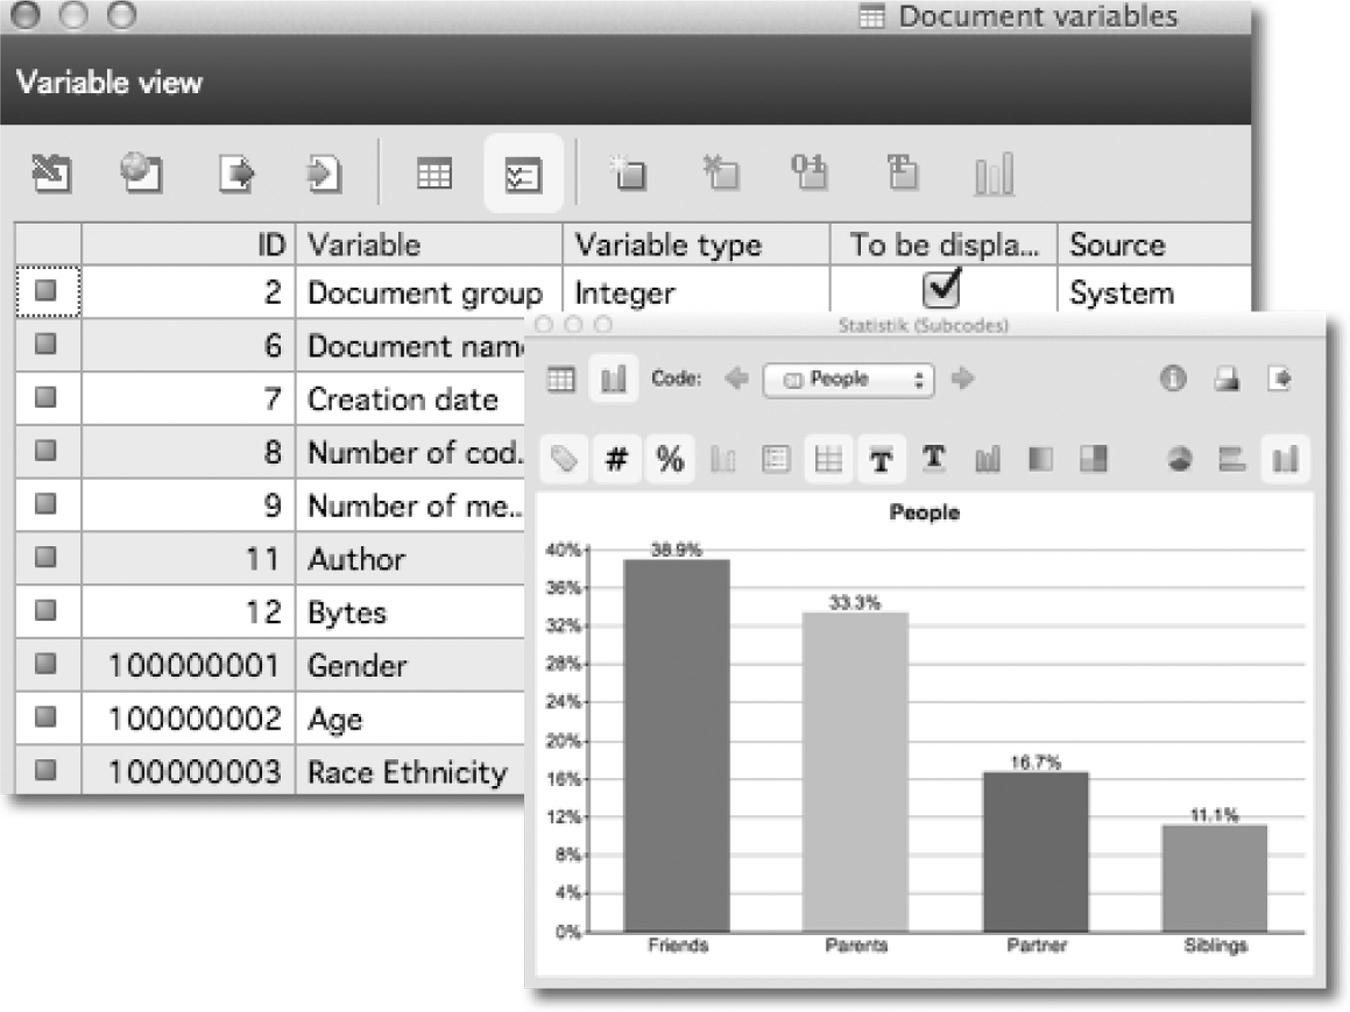Click the new variable icon with sparkle
Image resolution: width=1350 pixels, height=1012 pixels.
(x=629, y=172)
